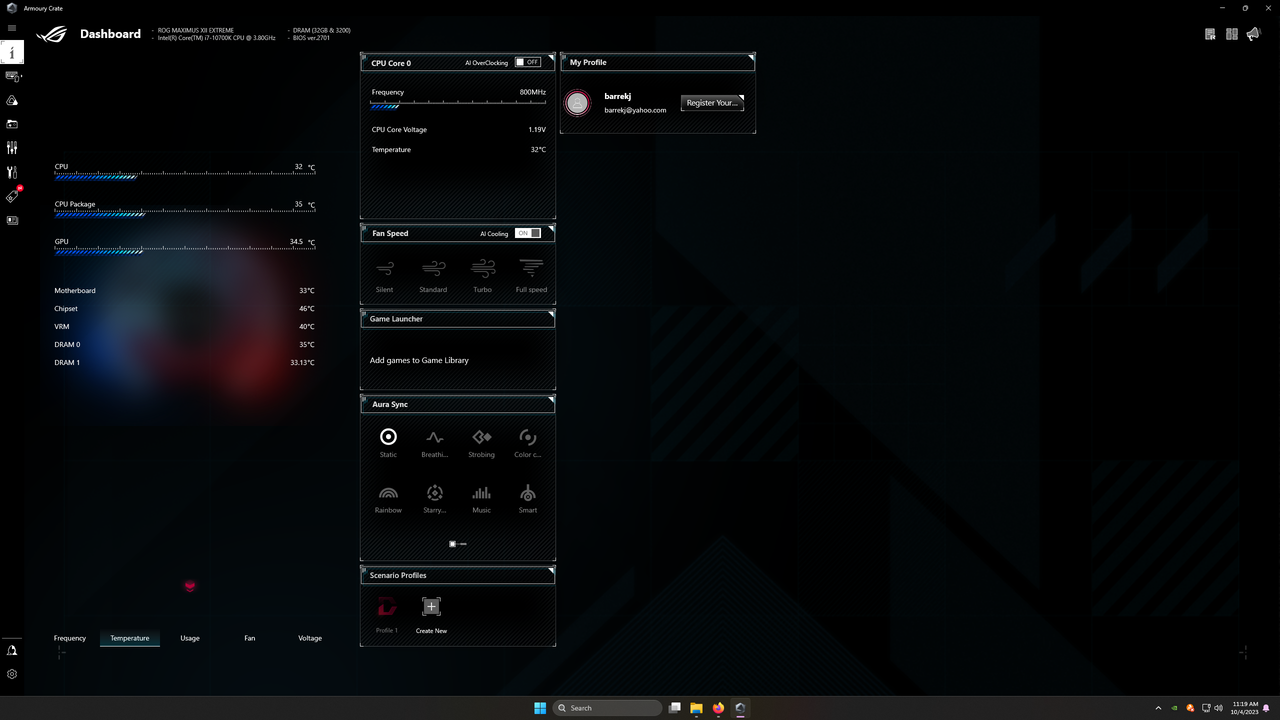The image size is (1280, 720).
Task: Select the Turbo fan mode
Action: [482, 275]
